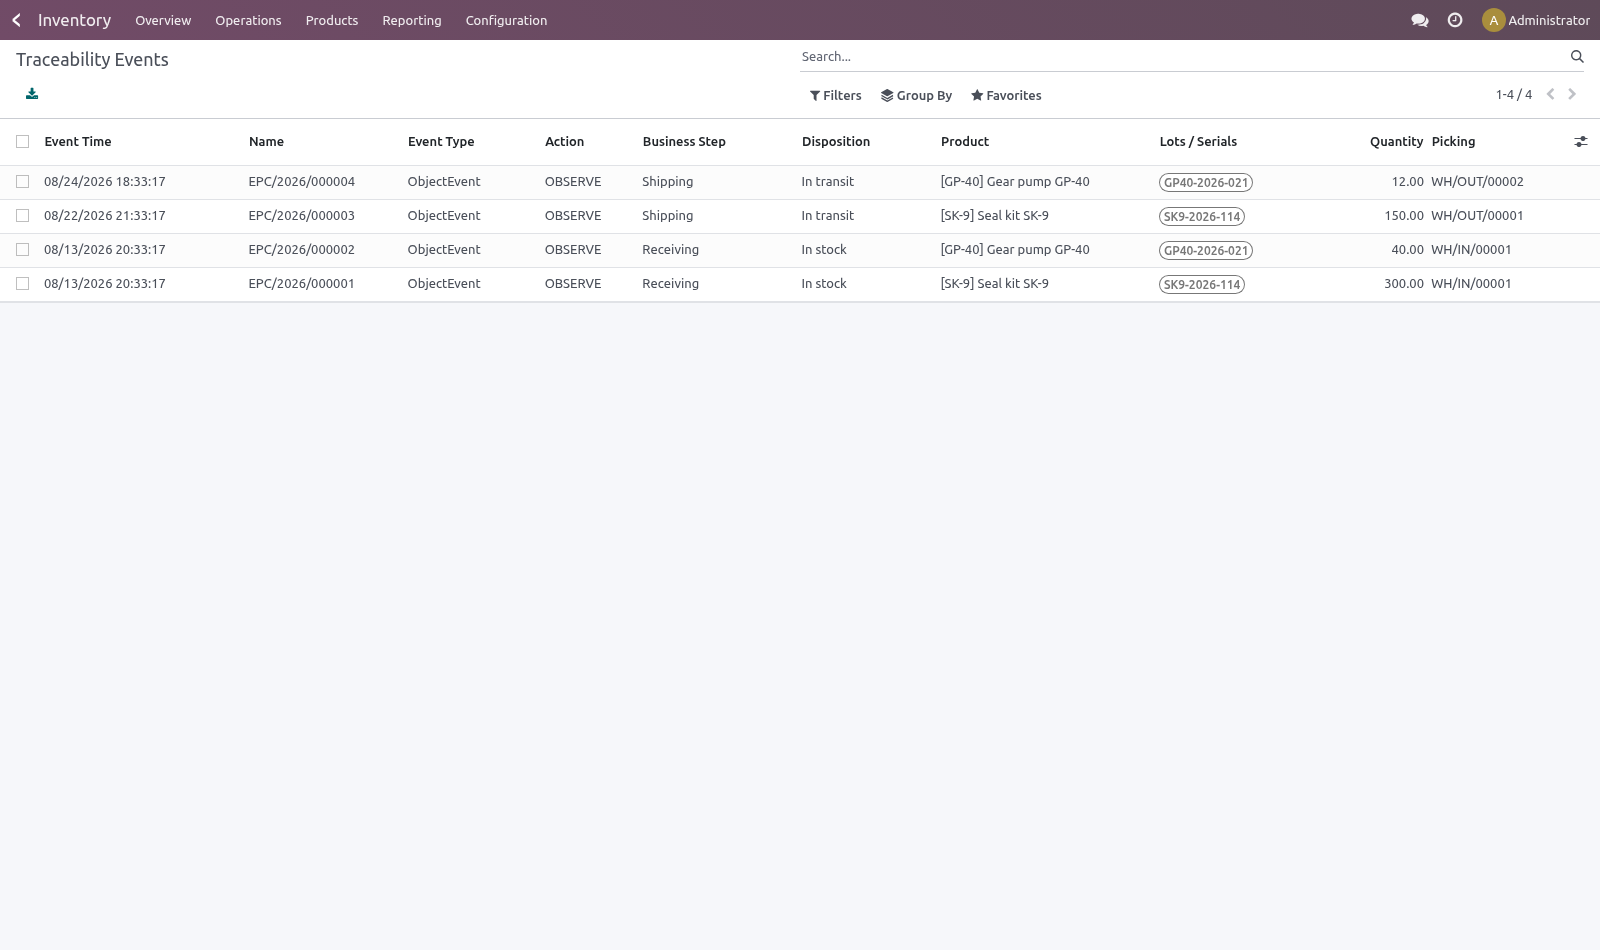
Task: Select the EPC/2026/000003 row checkbox
Action: (x=22, y=216)
